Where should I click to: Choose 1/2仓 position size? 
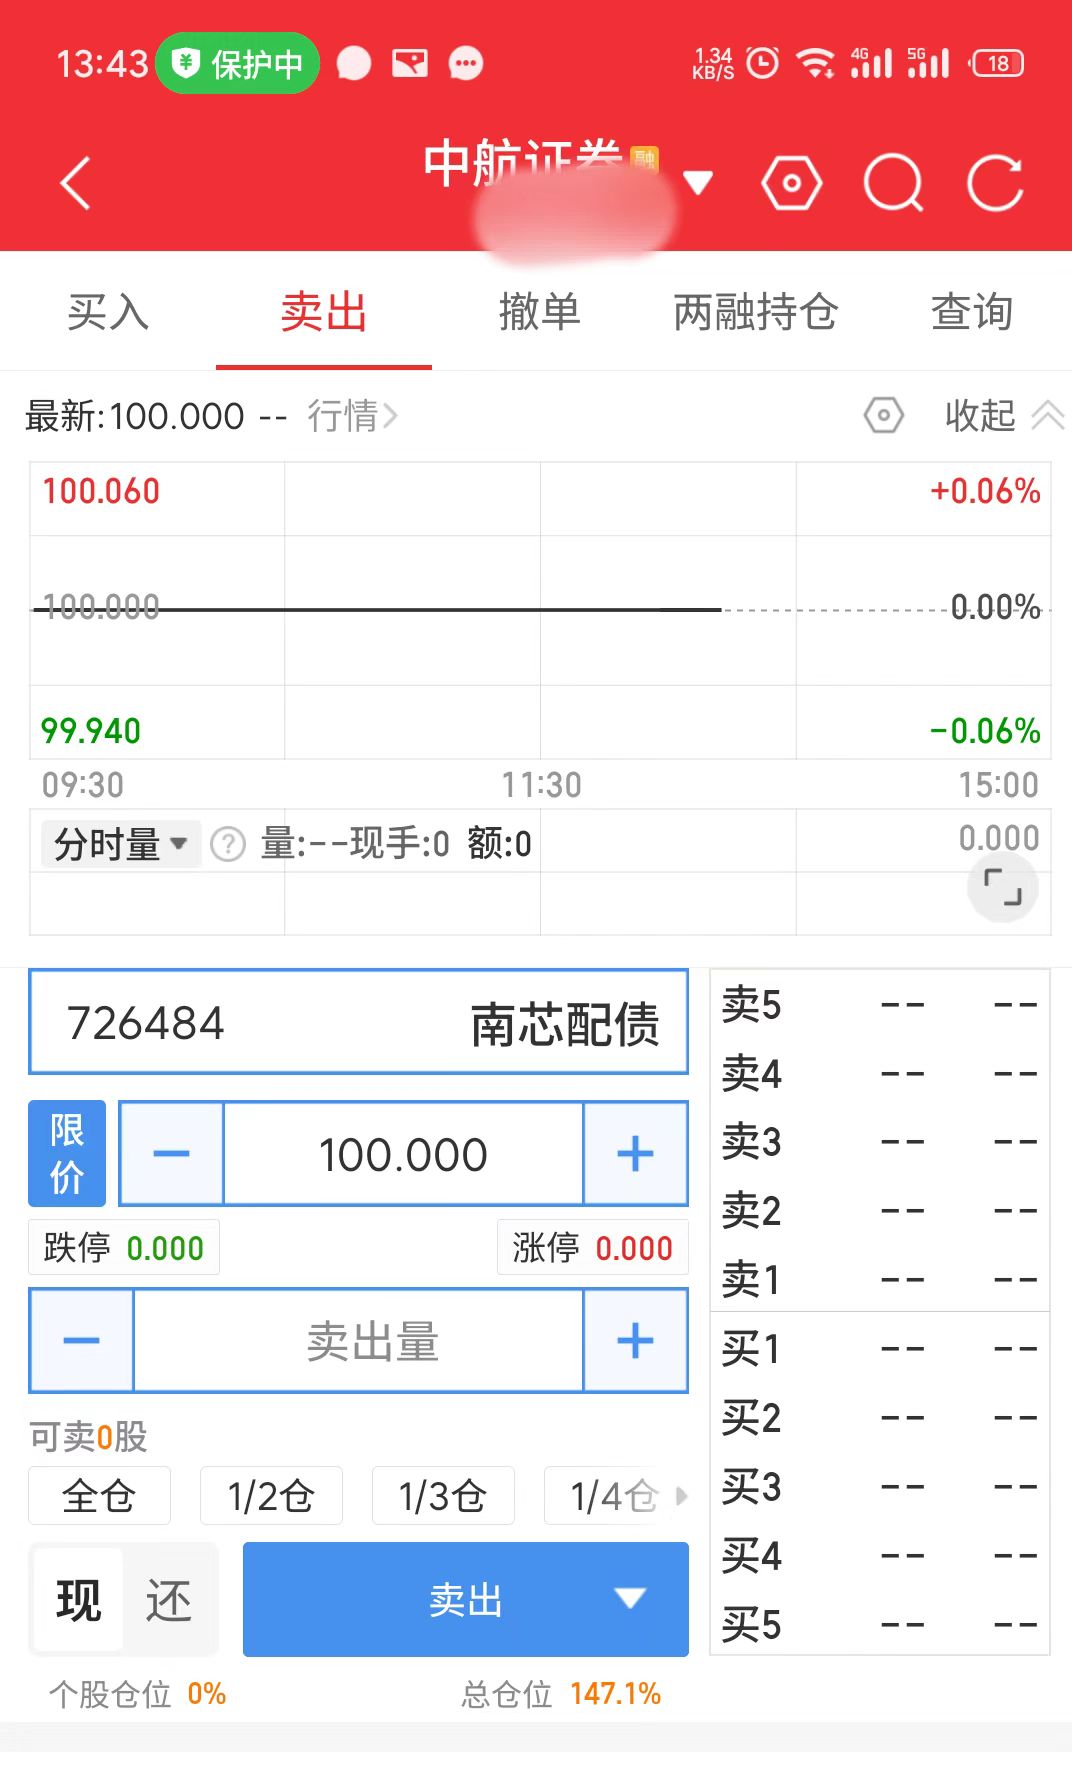pyautogui.click(x=271, y=1496)
